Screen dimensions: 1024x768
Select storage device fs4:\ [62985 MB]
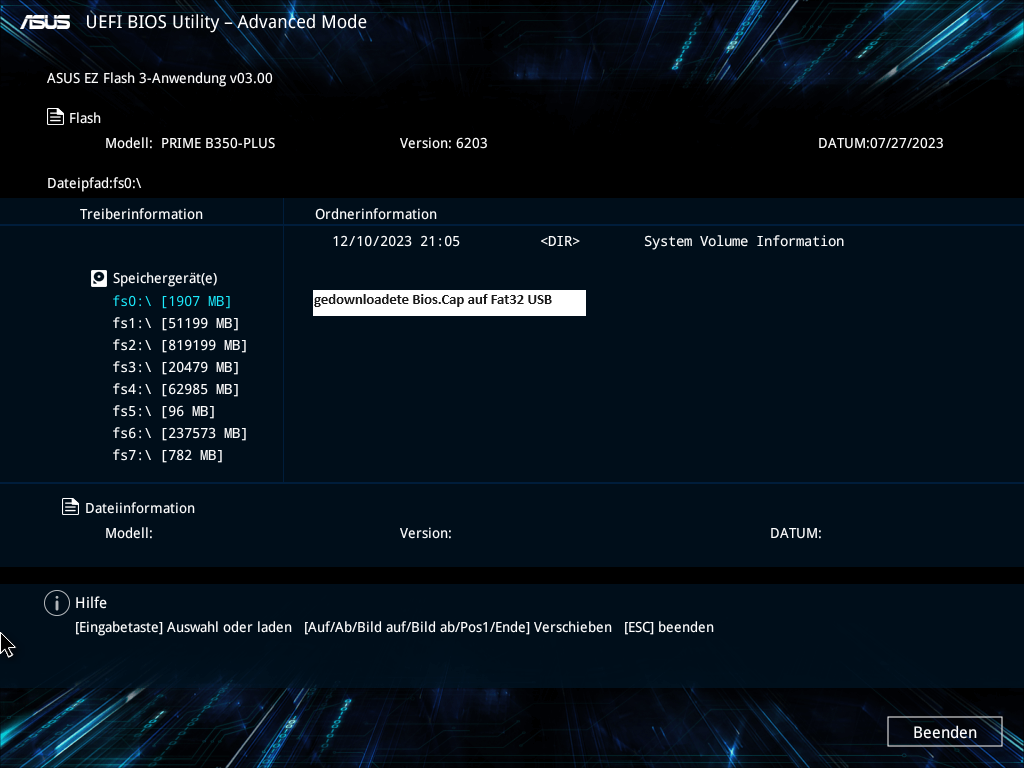[x=176, y=389]
